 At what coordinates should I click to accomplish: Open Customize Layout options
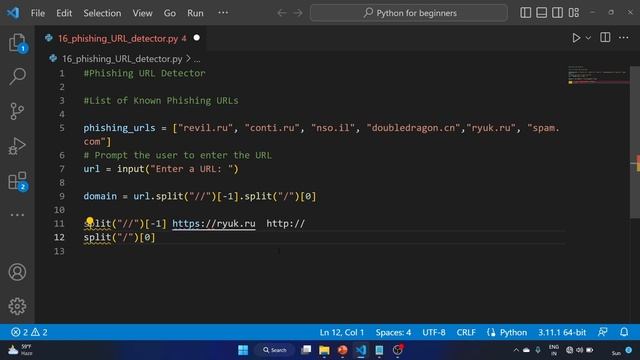(573, 13)
